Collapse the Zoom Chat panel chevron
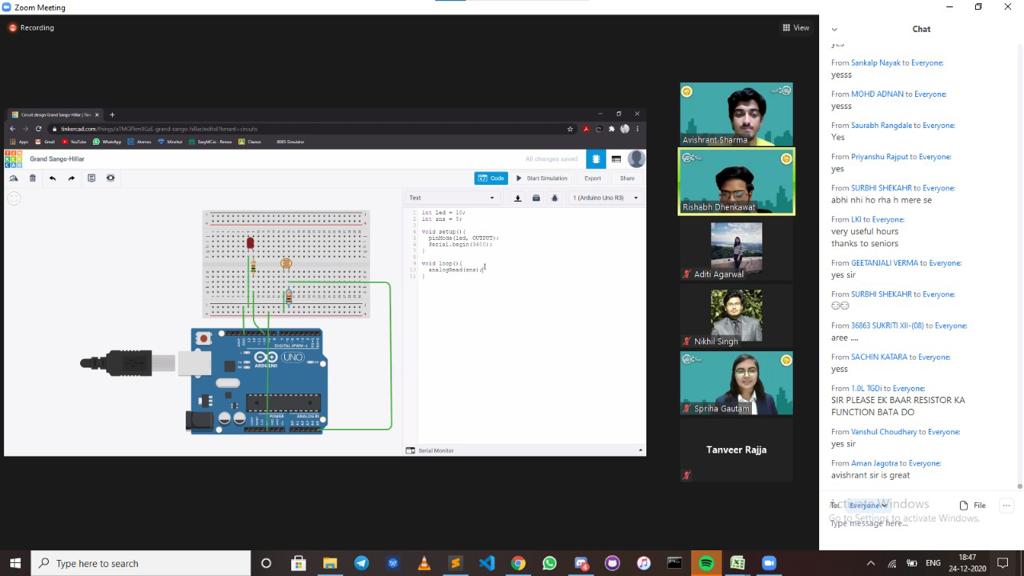 [x=835, y=29]
